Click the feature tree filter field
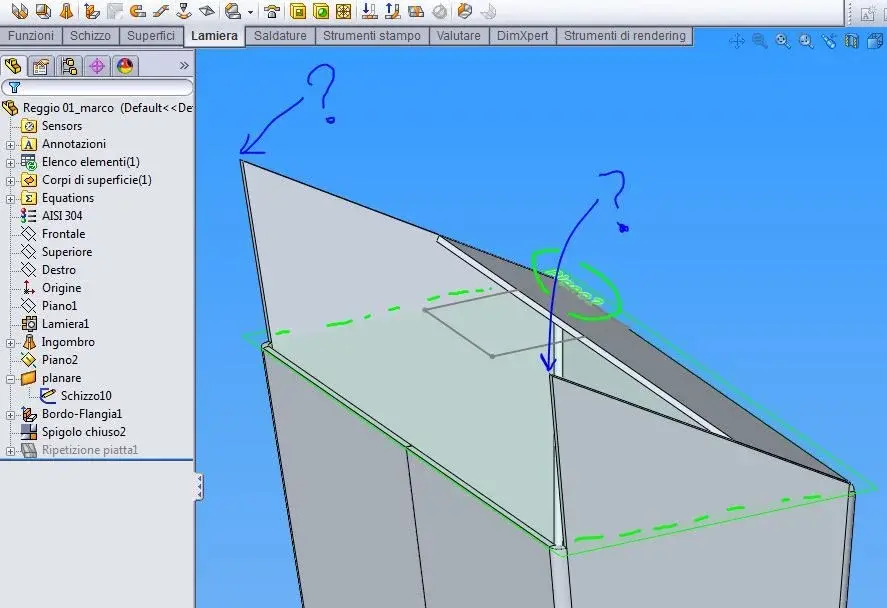 pyautogui.click(x=97, y=87)
